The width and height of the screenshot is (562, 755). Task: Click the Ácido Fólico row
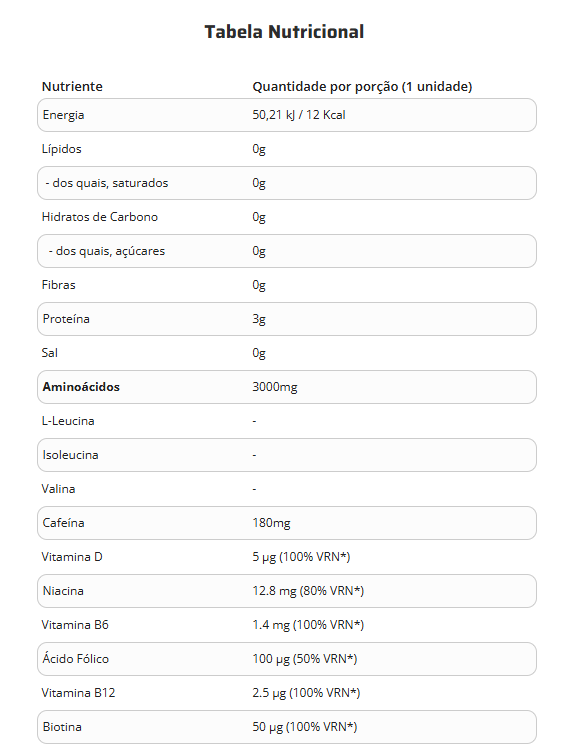(287, 659)
